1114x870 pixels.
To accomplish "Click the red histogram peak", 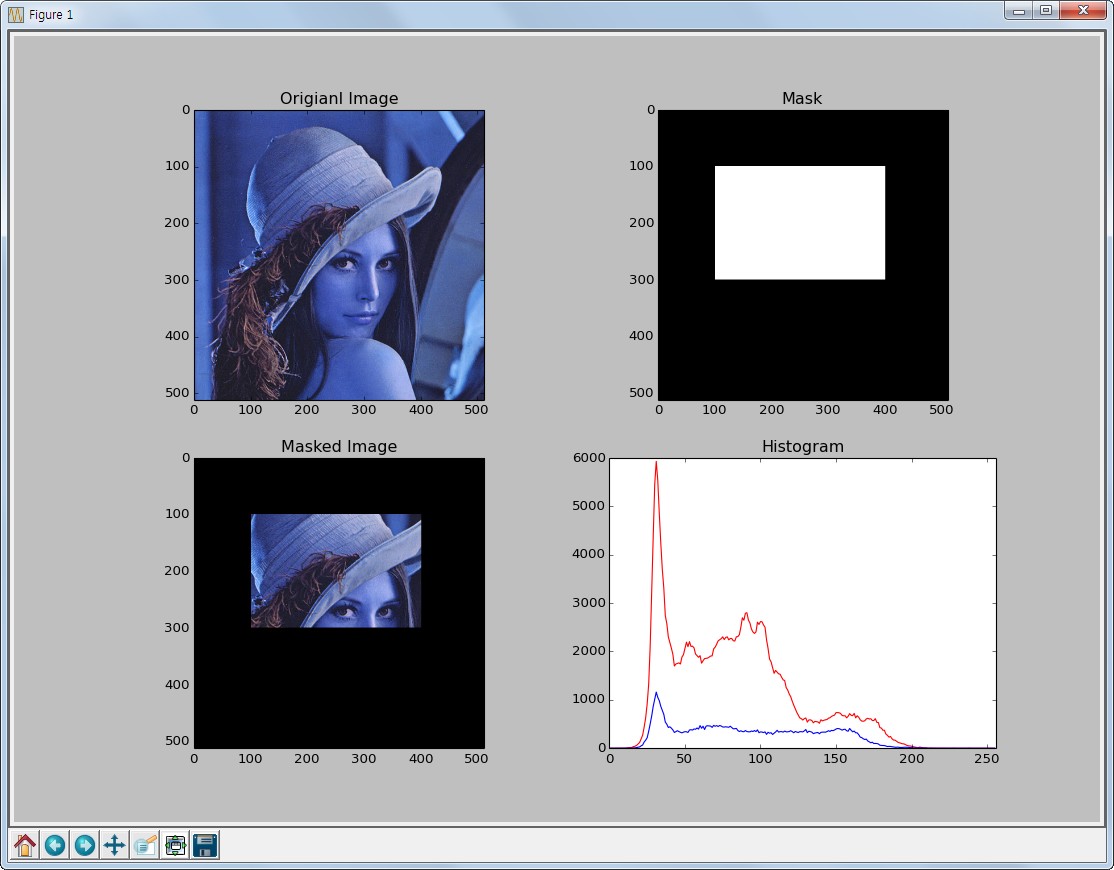I will click(656, 463).
